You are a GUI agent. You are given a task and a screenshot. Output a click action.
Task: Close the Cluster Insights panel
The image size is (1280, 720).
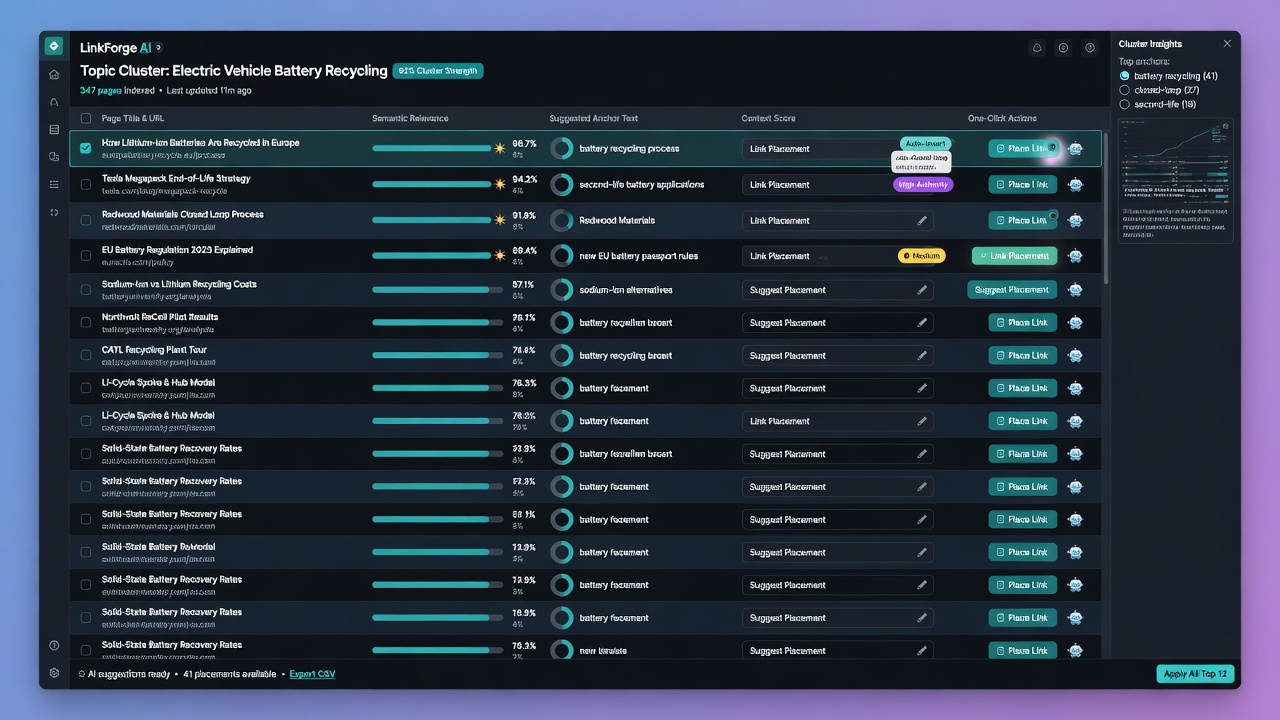[1227, 44]
